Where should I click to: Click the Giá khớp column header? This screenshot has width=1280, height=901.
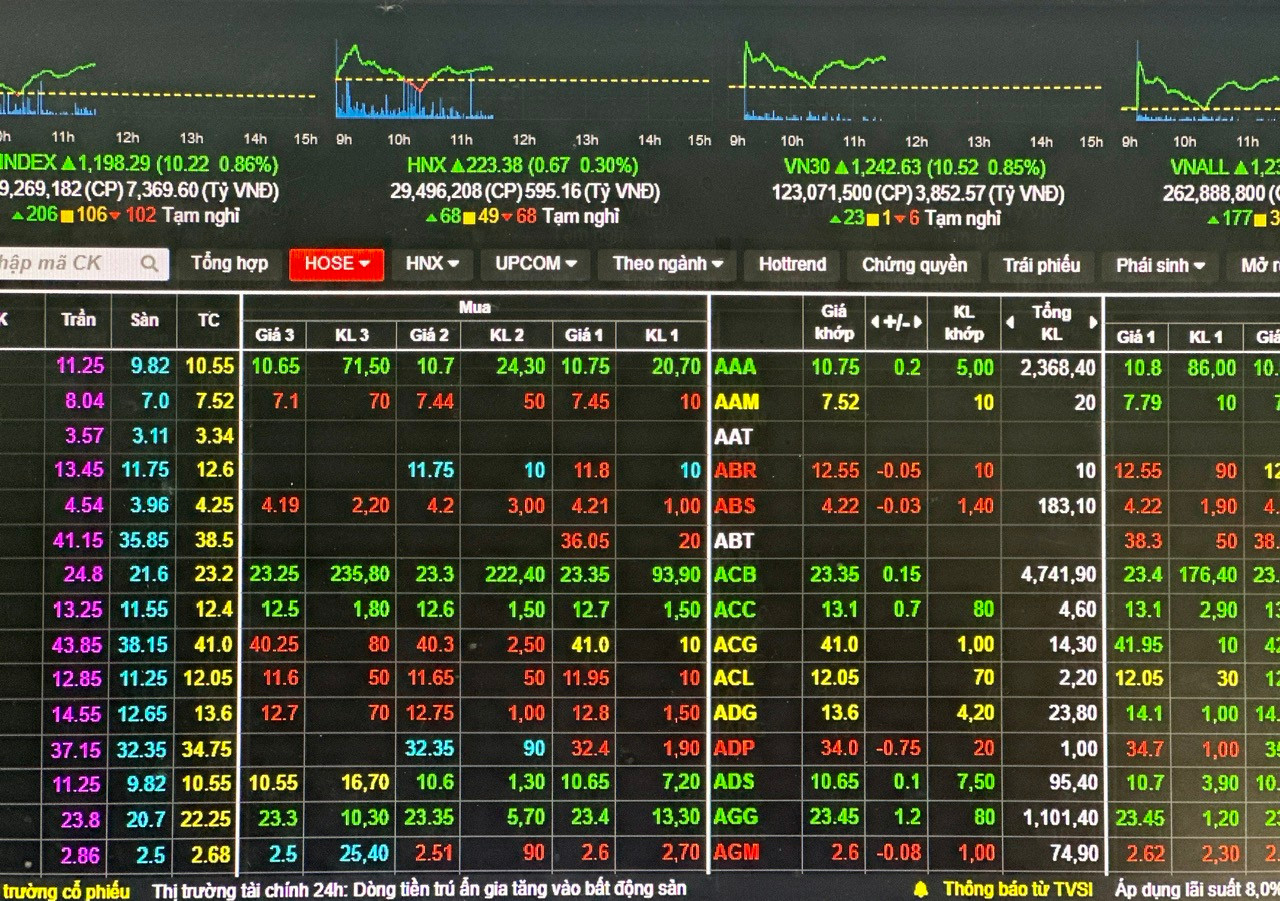[834, 322]
